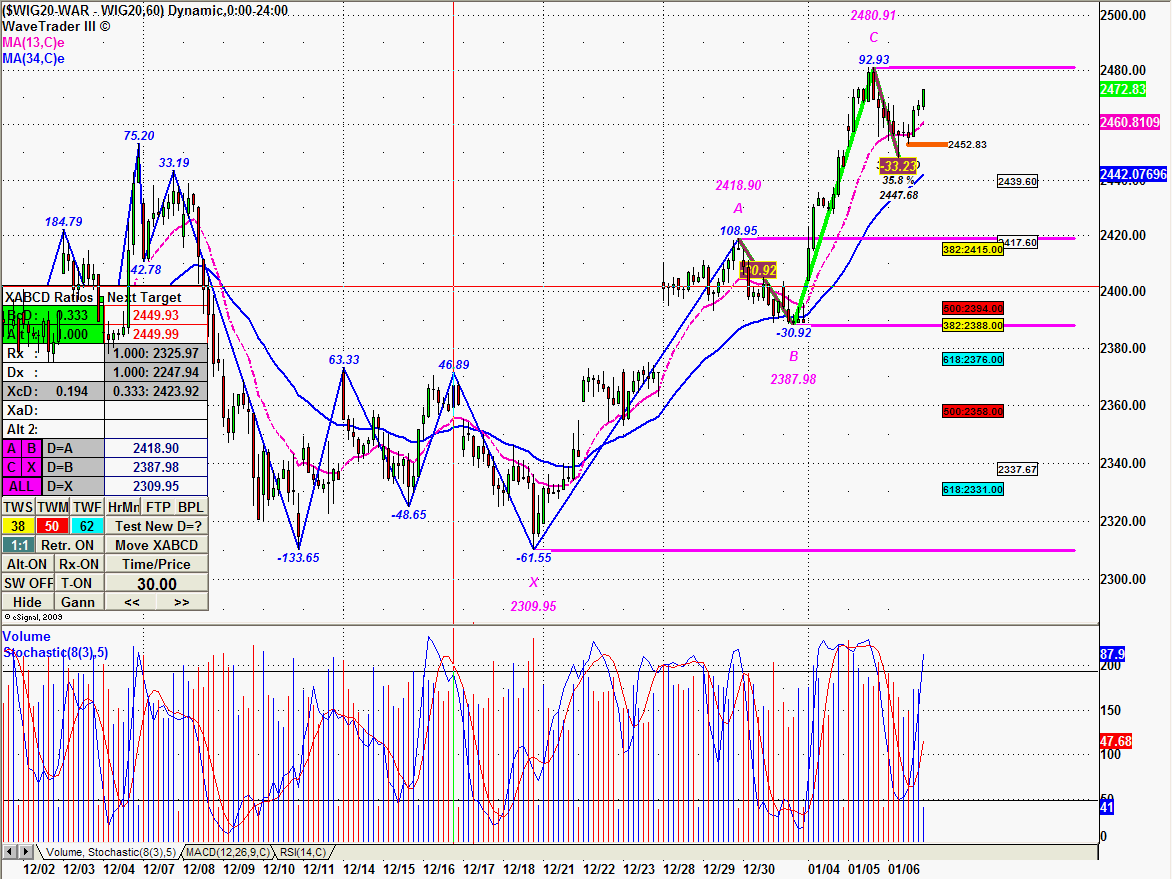
Task: Toggle the Retr. ON retracement setting
Action: [69, 545]
